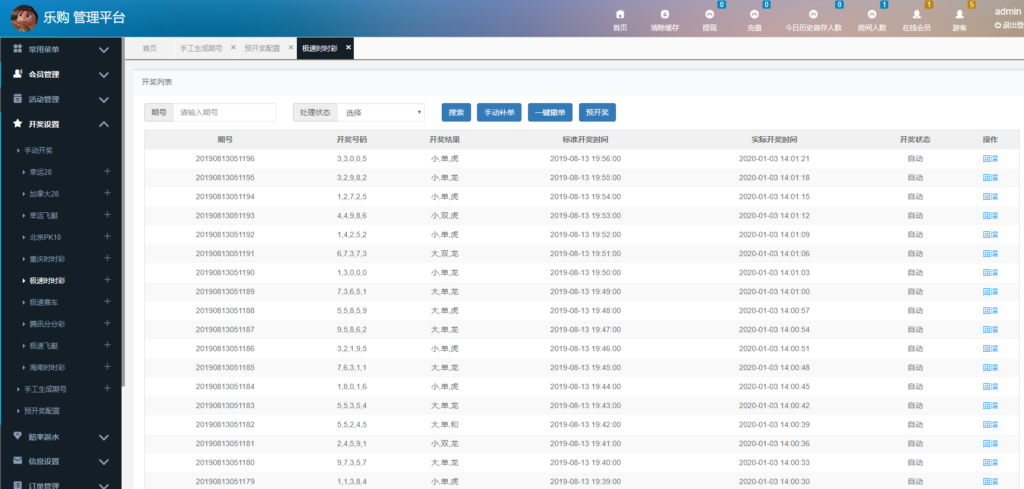Screen dimensions: 1024x489
Task: Click the plus icon next to 海南时时彩
Action: [107, 367]
